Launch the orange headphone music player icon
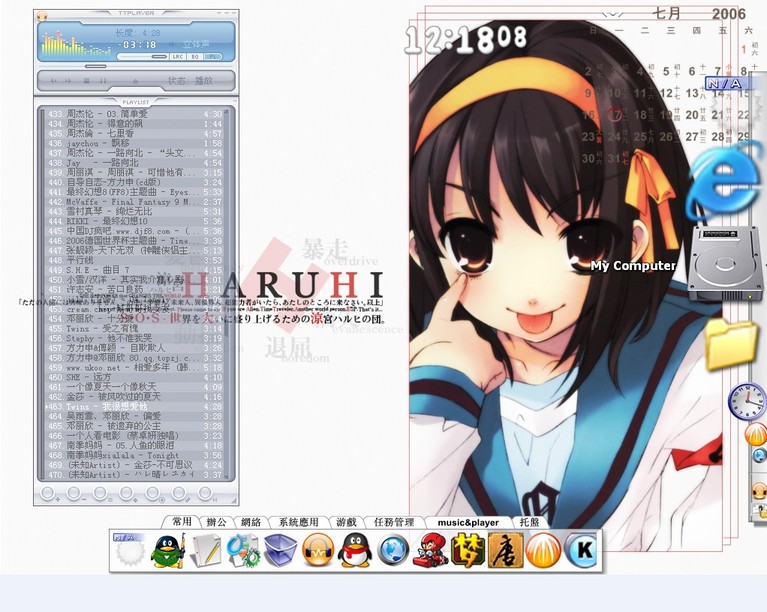Image resolution: width=767 pixels, height=612 pixels. [x=317, y=550]
